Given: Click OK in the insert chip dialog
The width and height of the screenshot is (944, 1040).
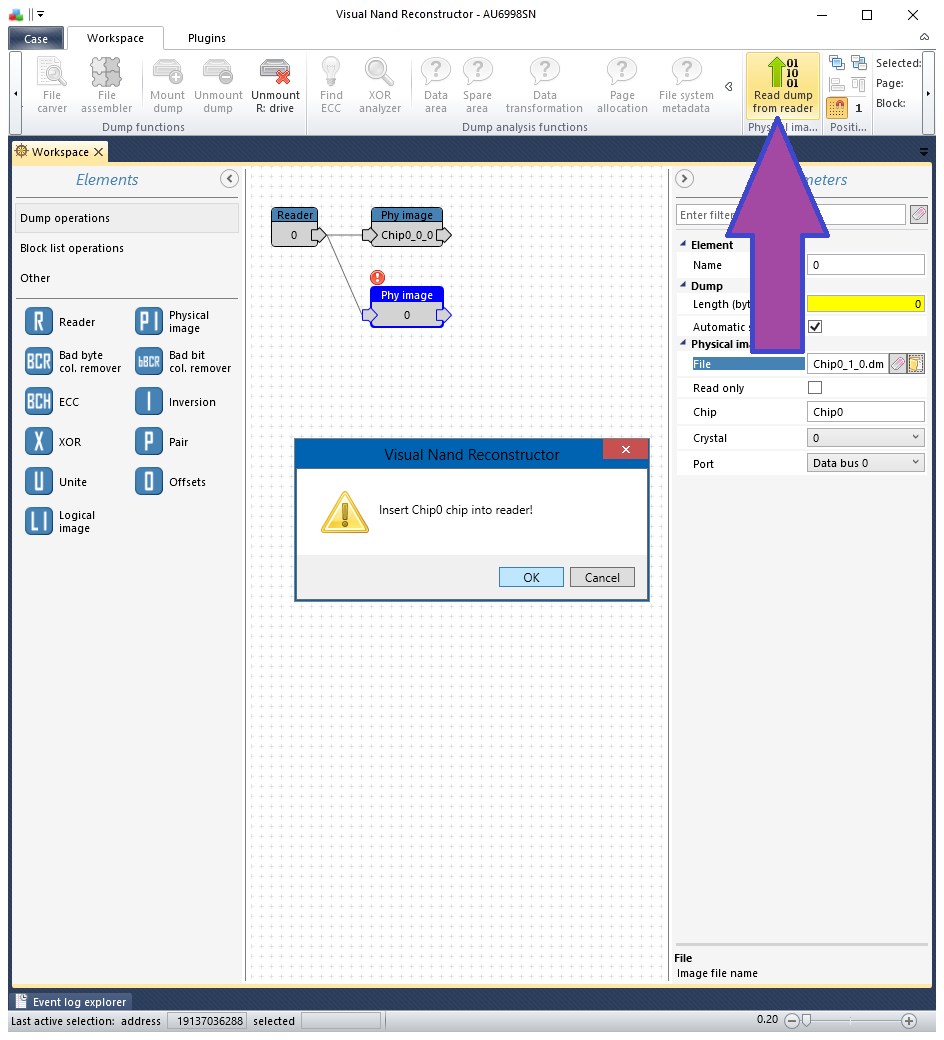Looking at the screenshot, I should [531, 577].
